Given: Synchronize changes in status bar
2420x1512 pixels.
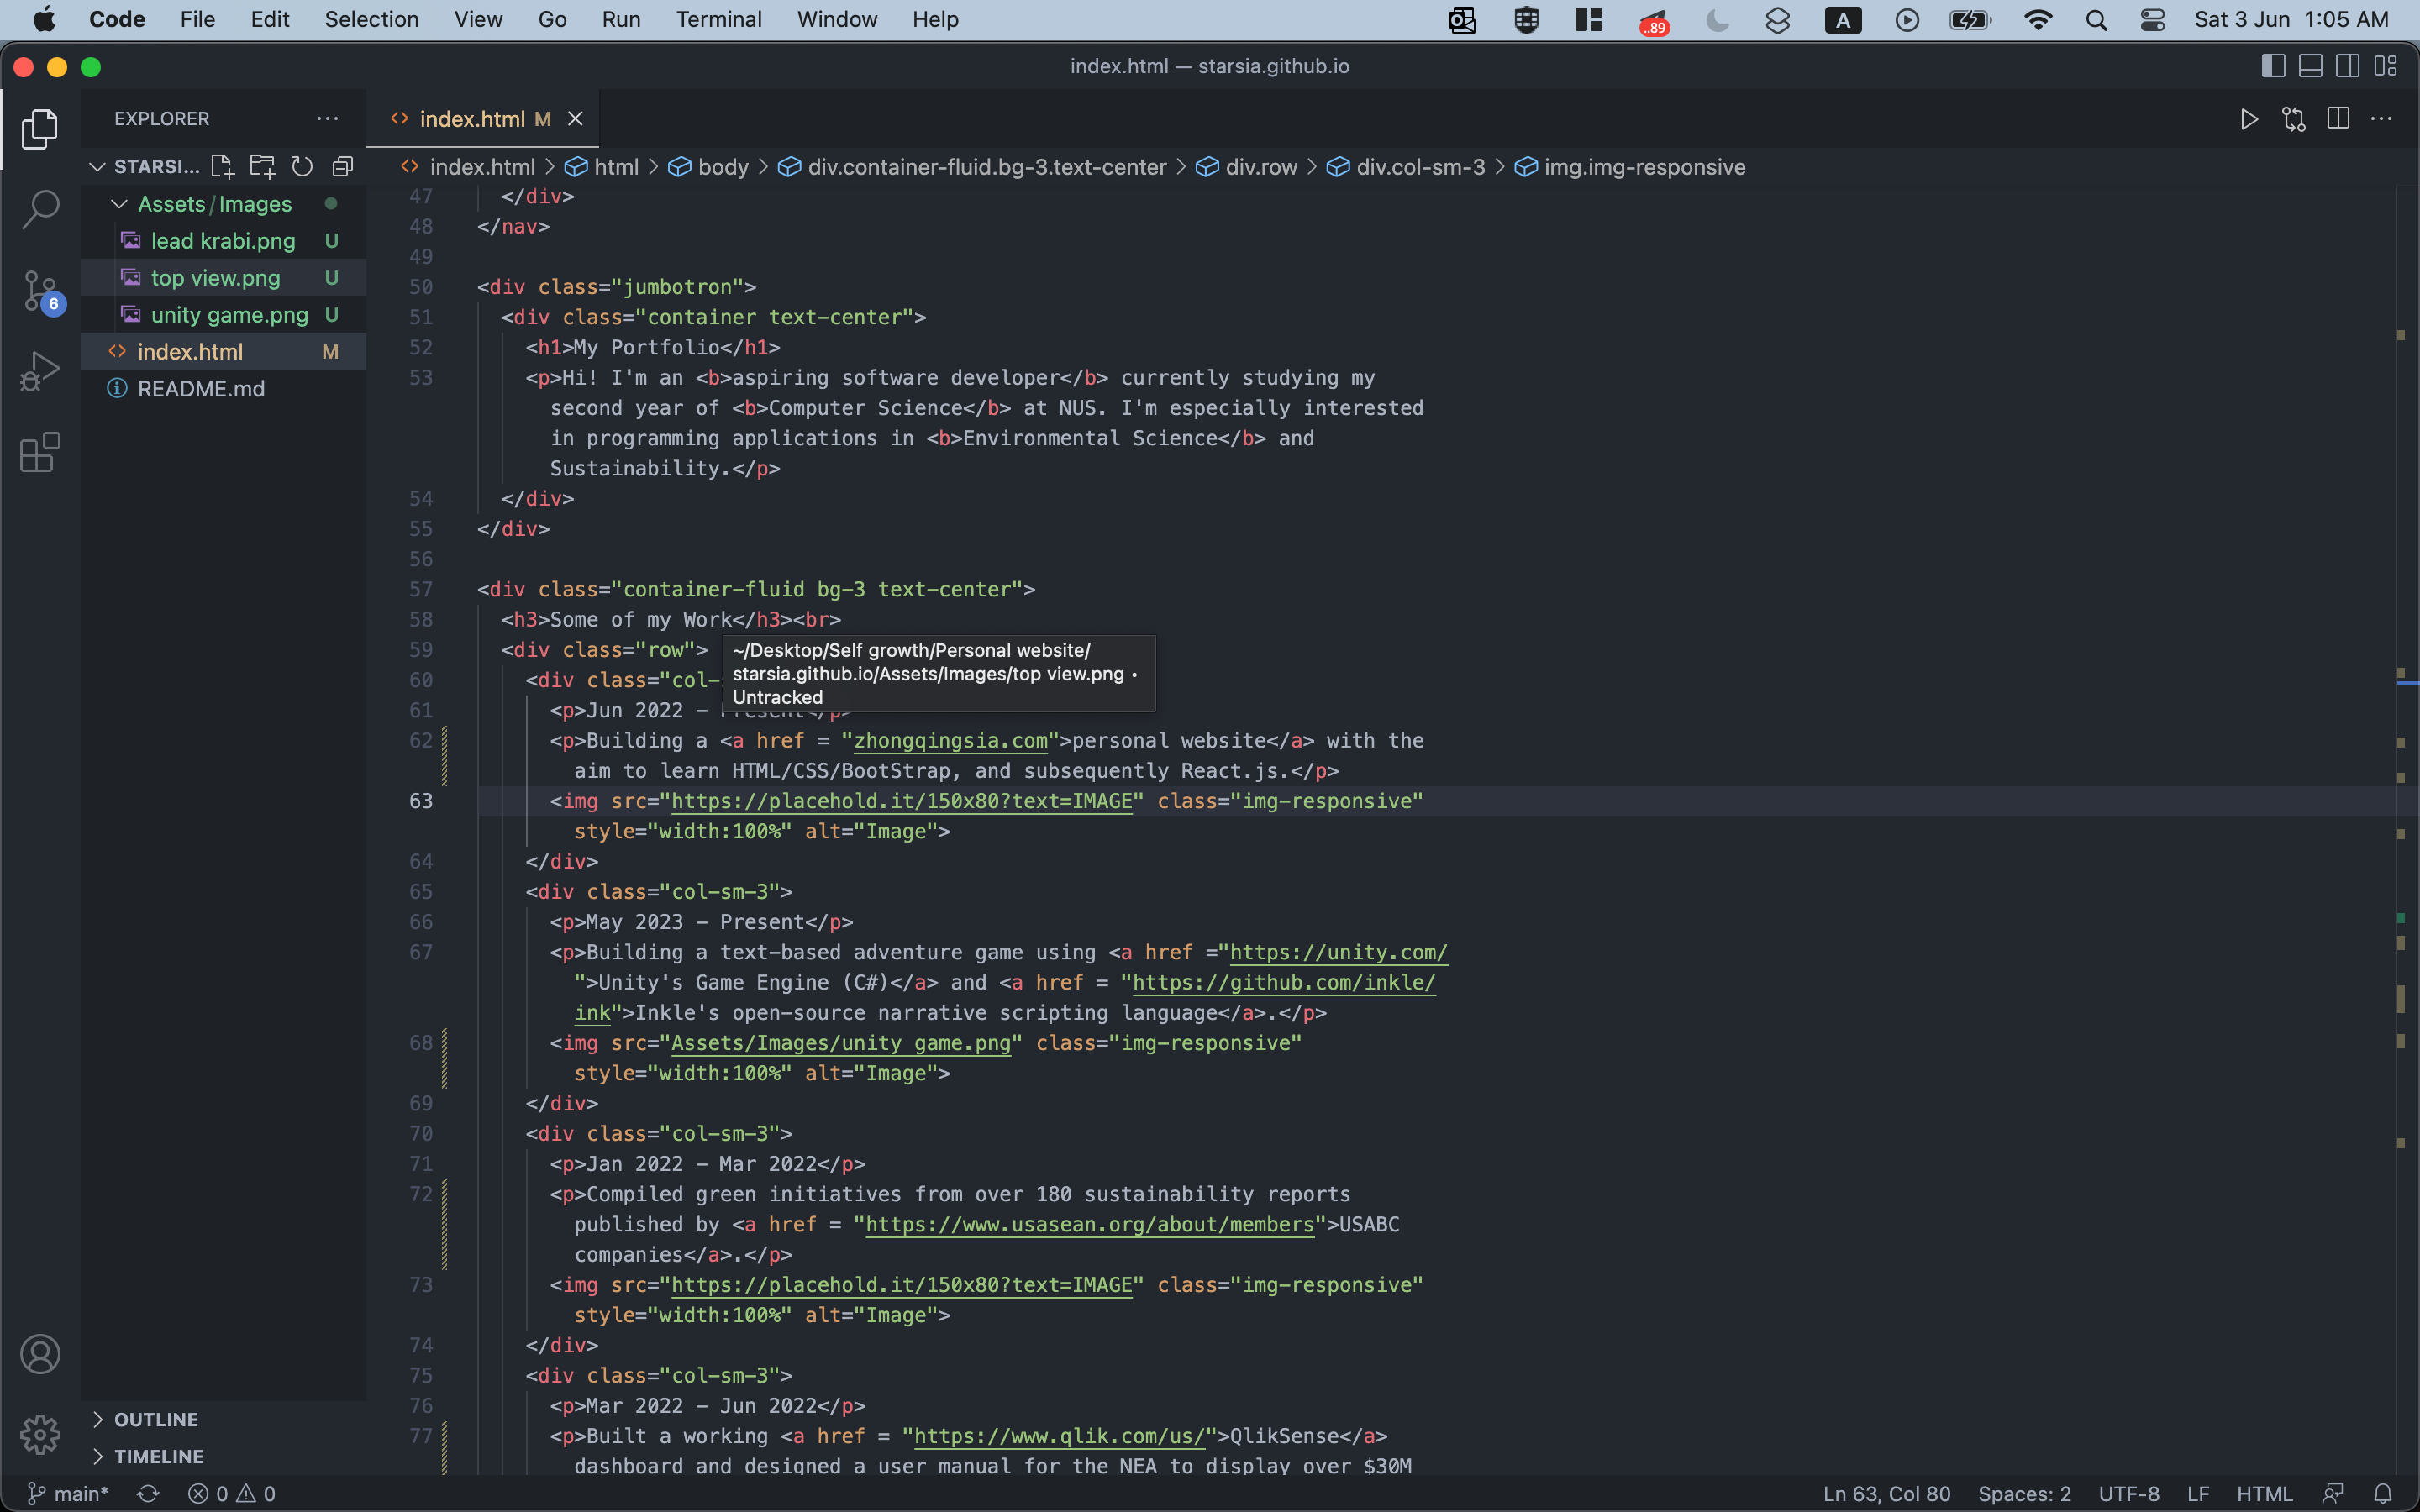Looking at the screenshot, I should [x=148, y=1493].
